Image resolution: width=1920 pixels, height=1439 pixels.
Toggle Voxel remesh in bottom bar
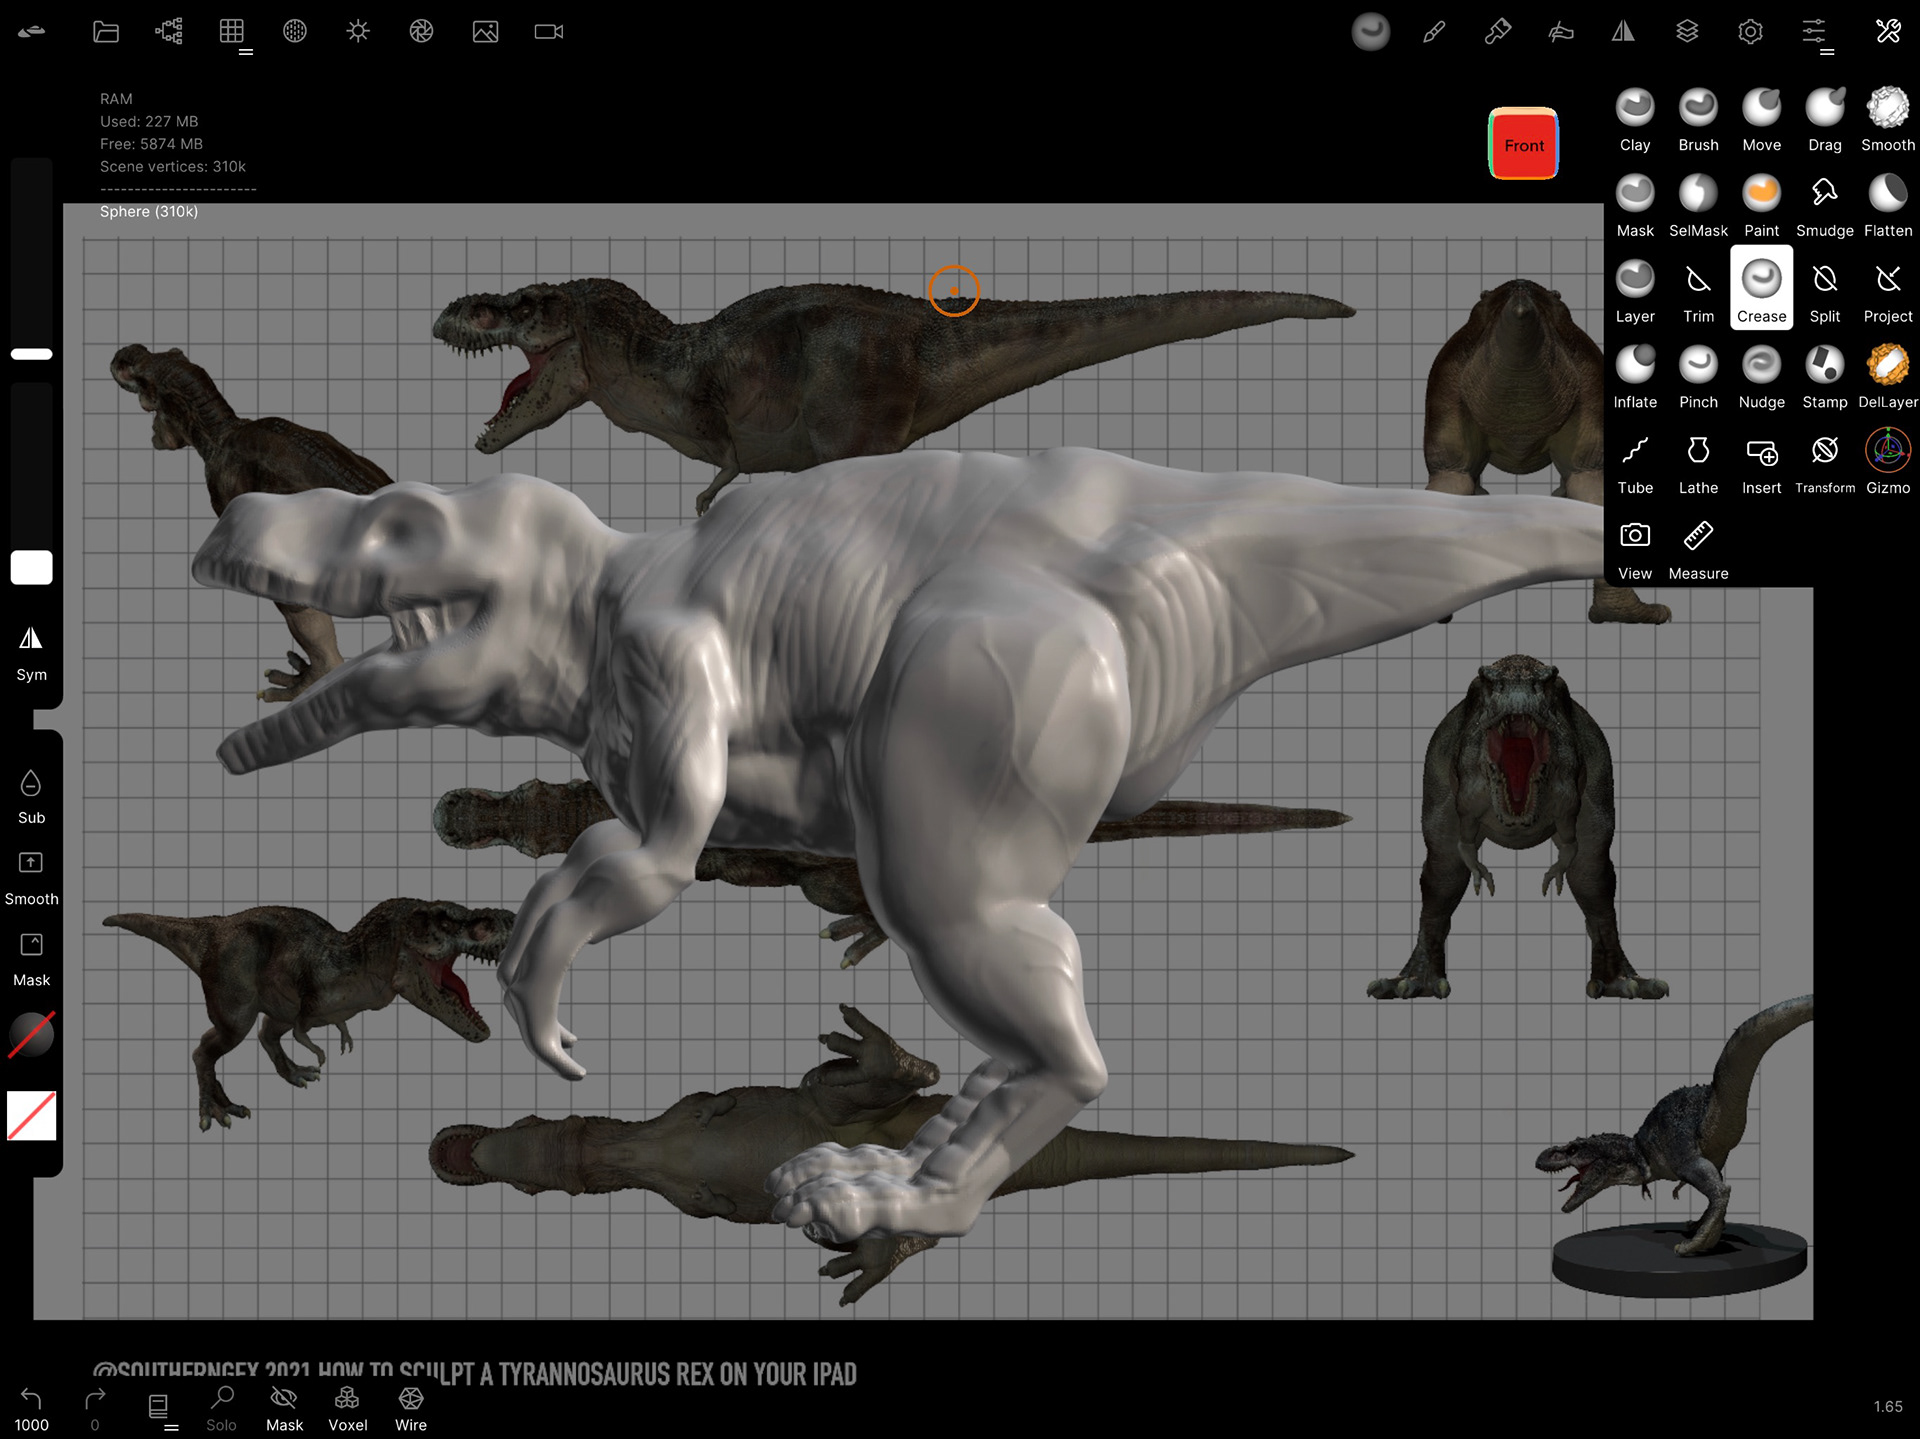pyautogui.click(x=347, y=1409)
